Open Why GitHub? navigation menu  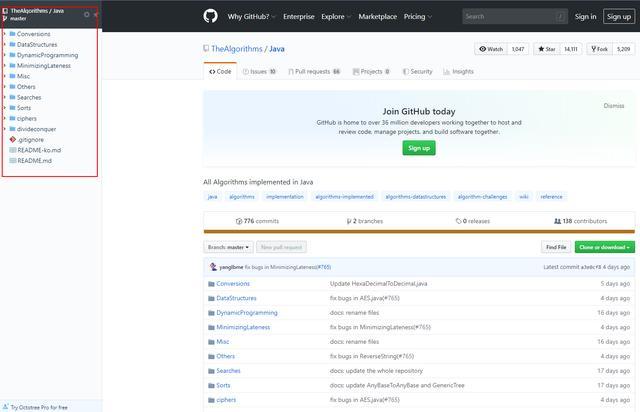251,16
